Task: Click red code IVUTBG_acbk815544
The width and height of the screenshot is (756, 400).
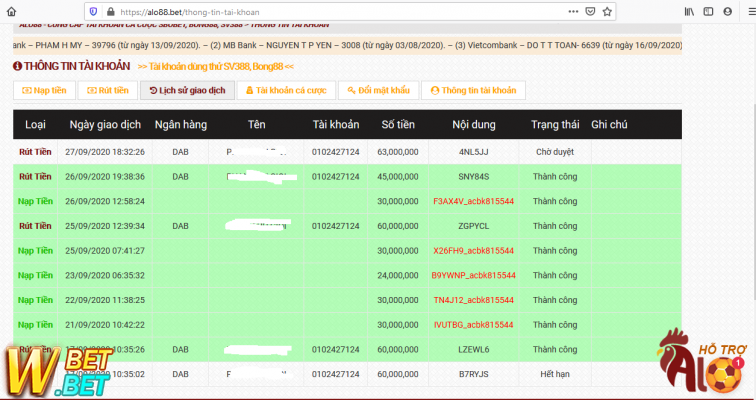Action: (473, 325)
